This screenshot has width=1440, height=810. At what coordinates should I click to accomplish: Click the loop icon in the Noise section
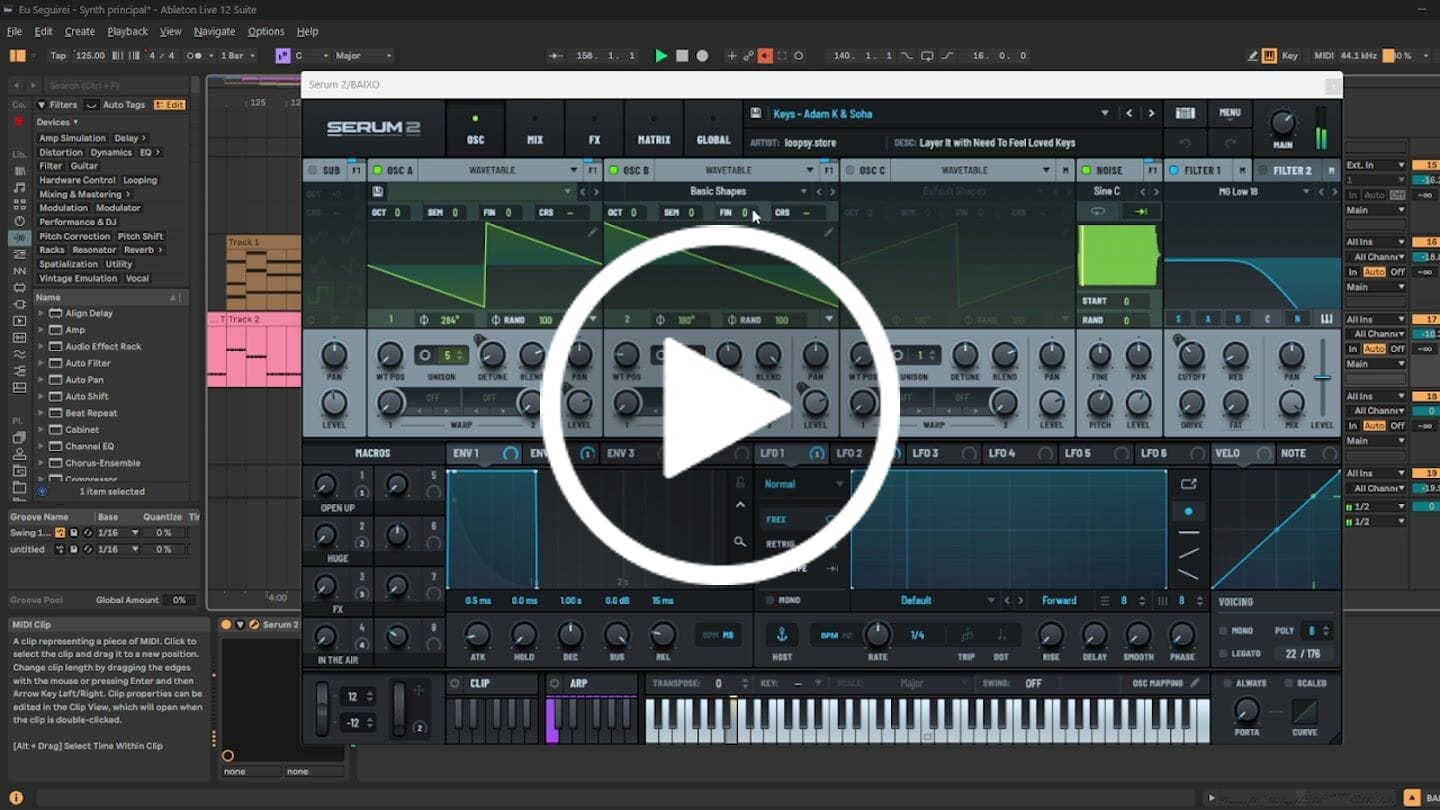coord(1098,211)
